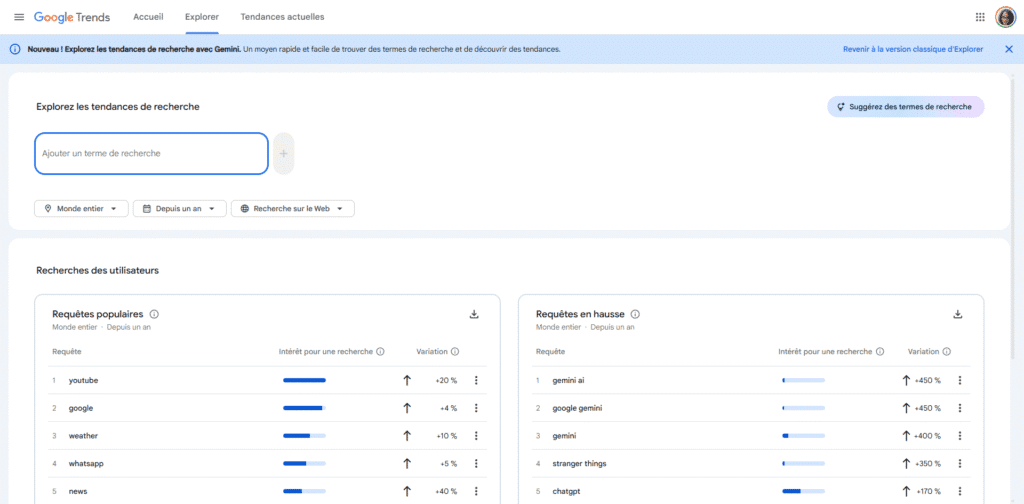Open more options for gemini row

pos(959,435)
